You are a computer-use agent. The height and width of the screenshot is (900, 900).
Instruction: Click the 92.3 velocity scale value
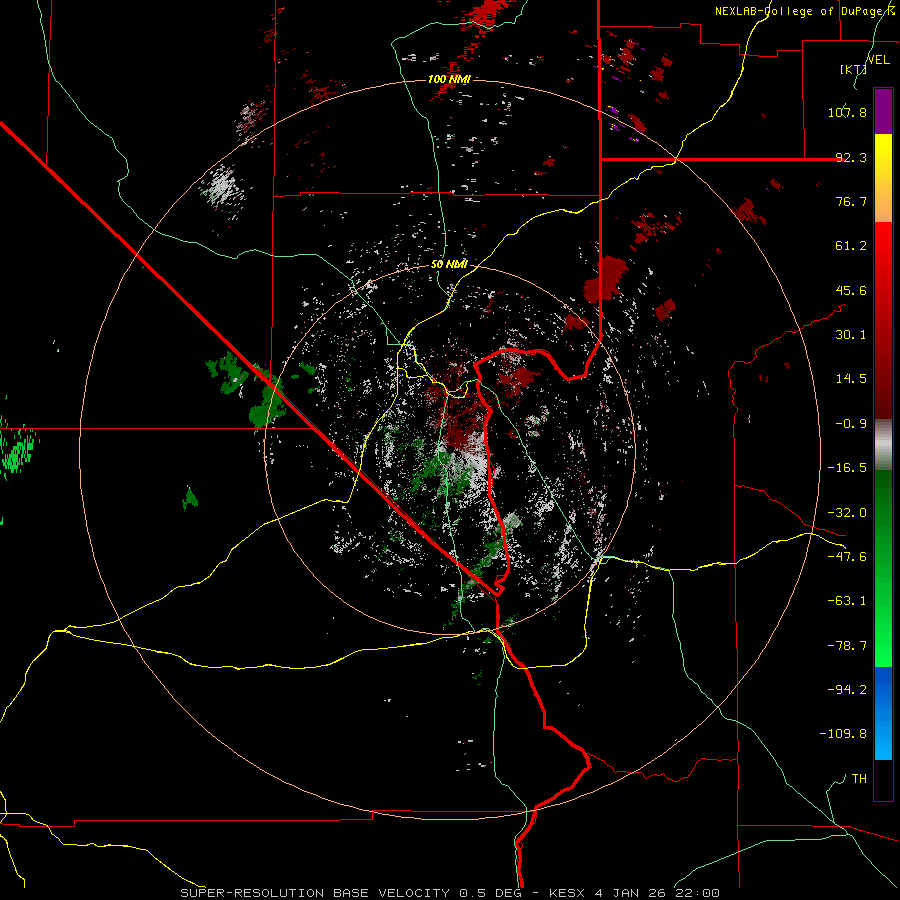(851, 157)
